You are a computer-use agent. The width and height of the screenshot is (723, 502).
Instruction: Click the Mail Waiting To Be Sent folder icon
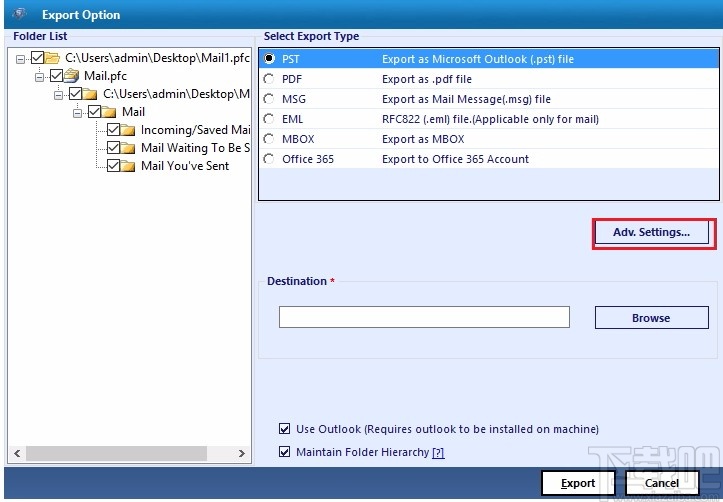tap(128, 148)
